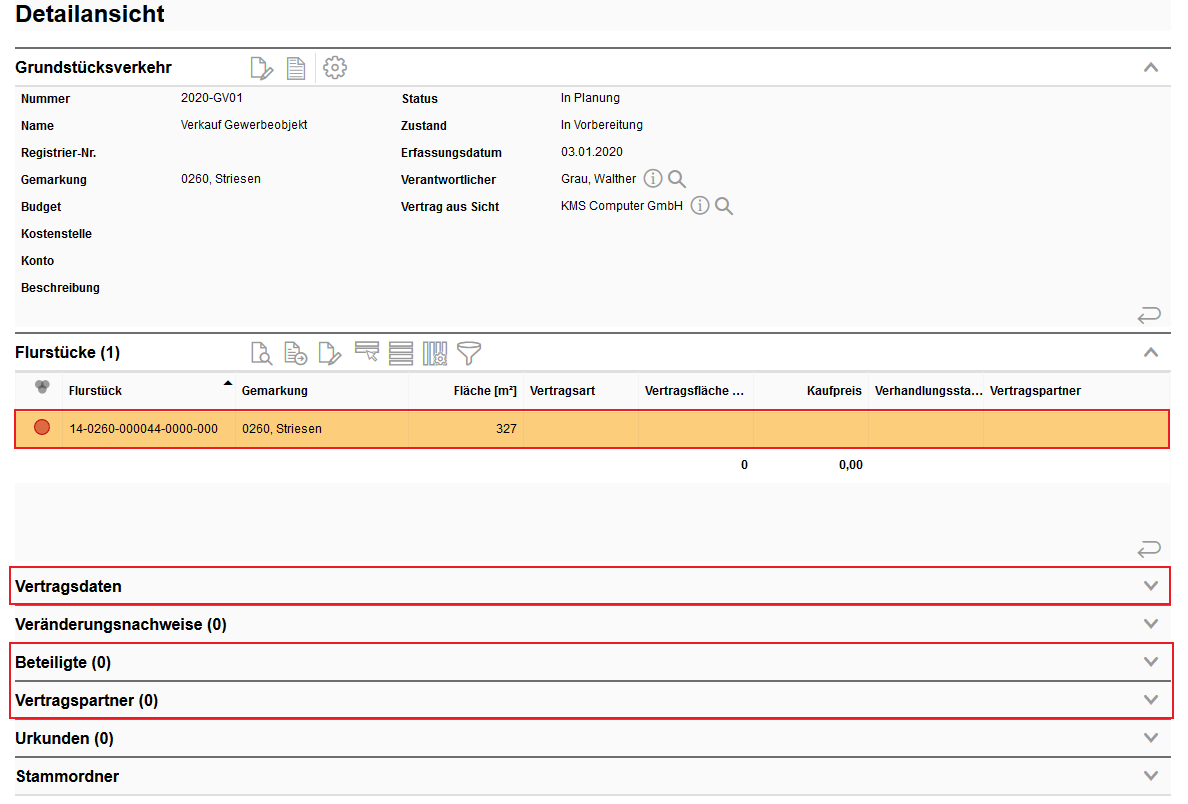1188x804 pixels.
Task: Click the edit document icon in Grundstücksverkehr
Action: point(261,68)
